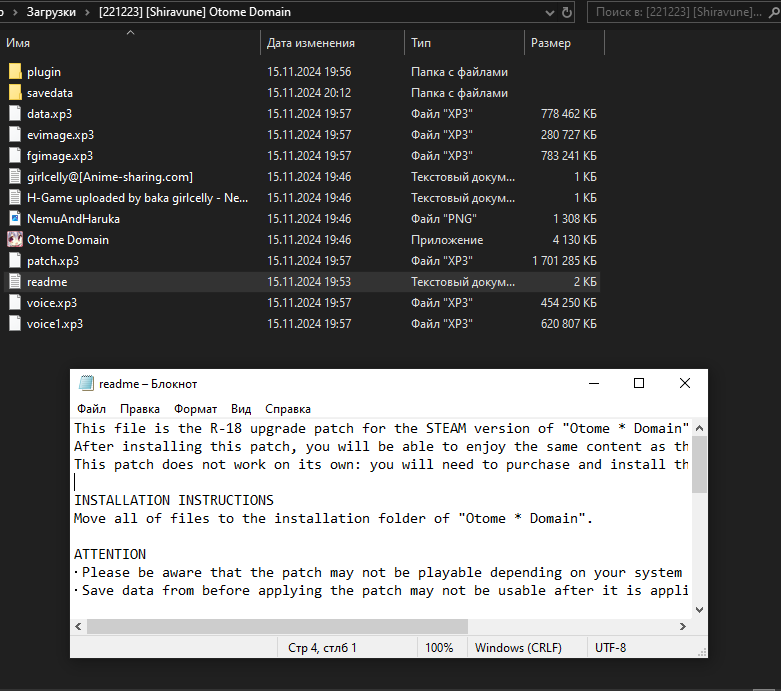
Task: Click the Файл "PNG" type cell
Action: pos(443,219)
